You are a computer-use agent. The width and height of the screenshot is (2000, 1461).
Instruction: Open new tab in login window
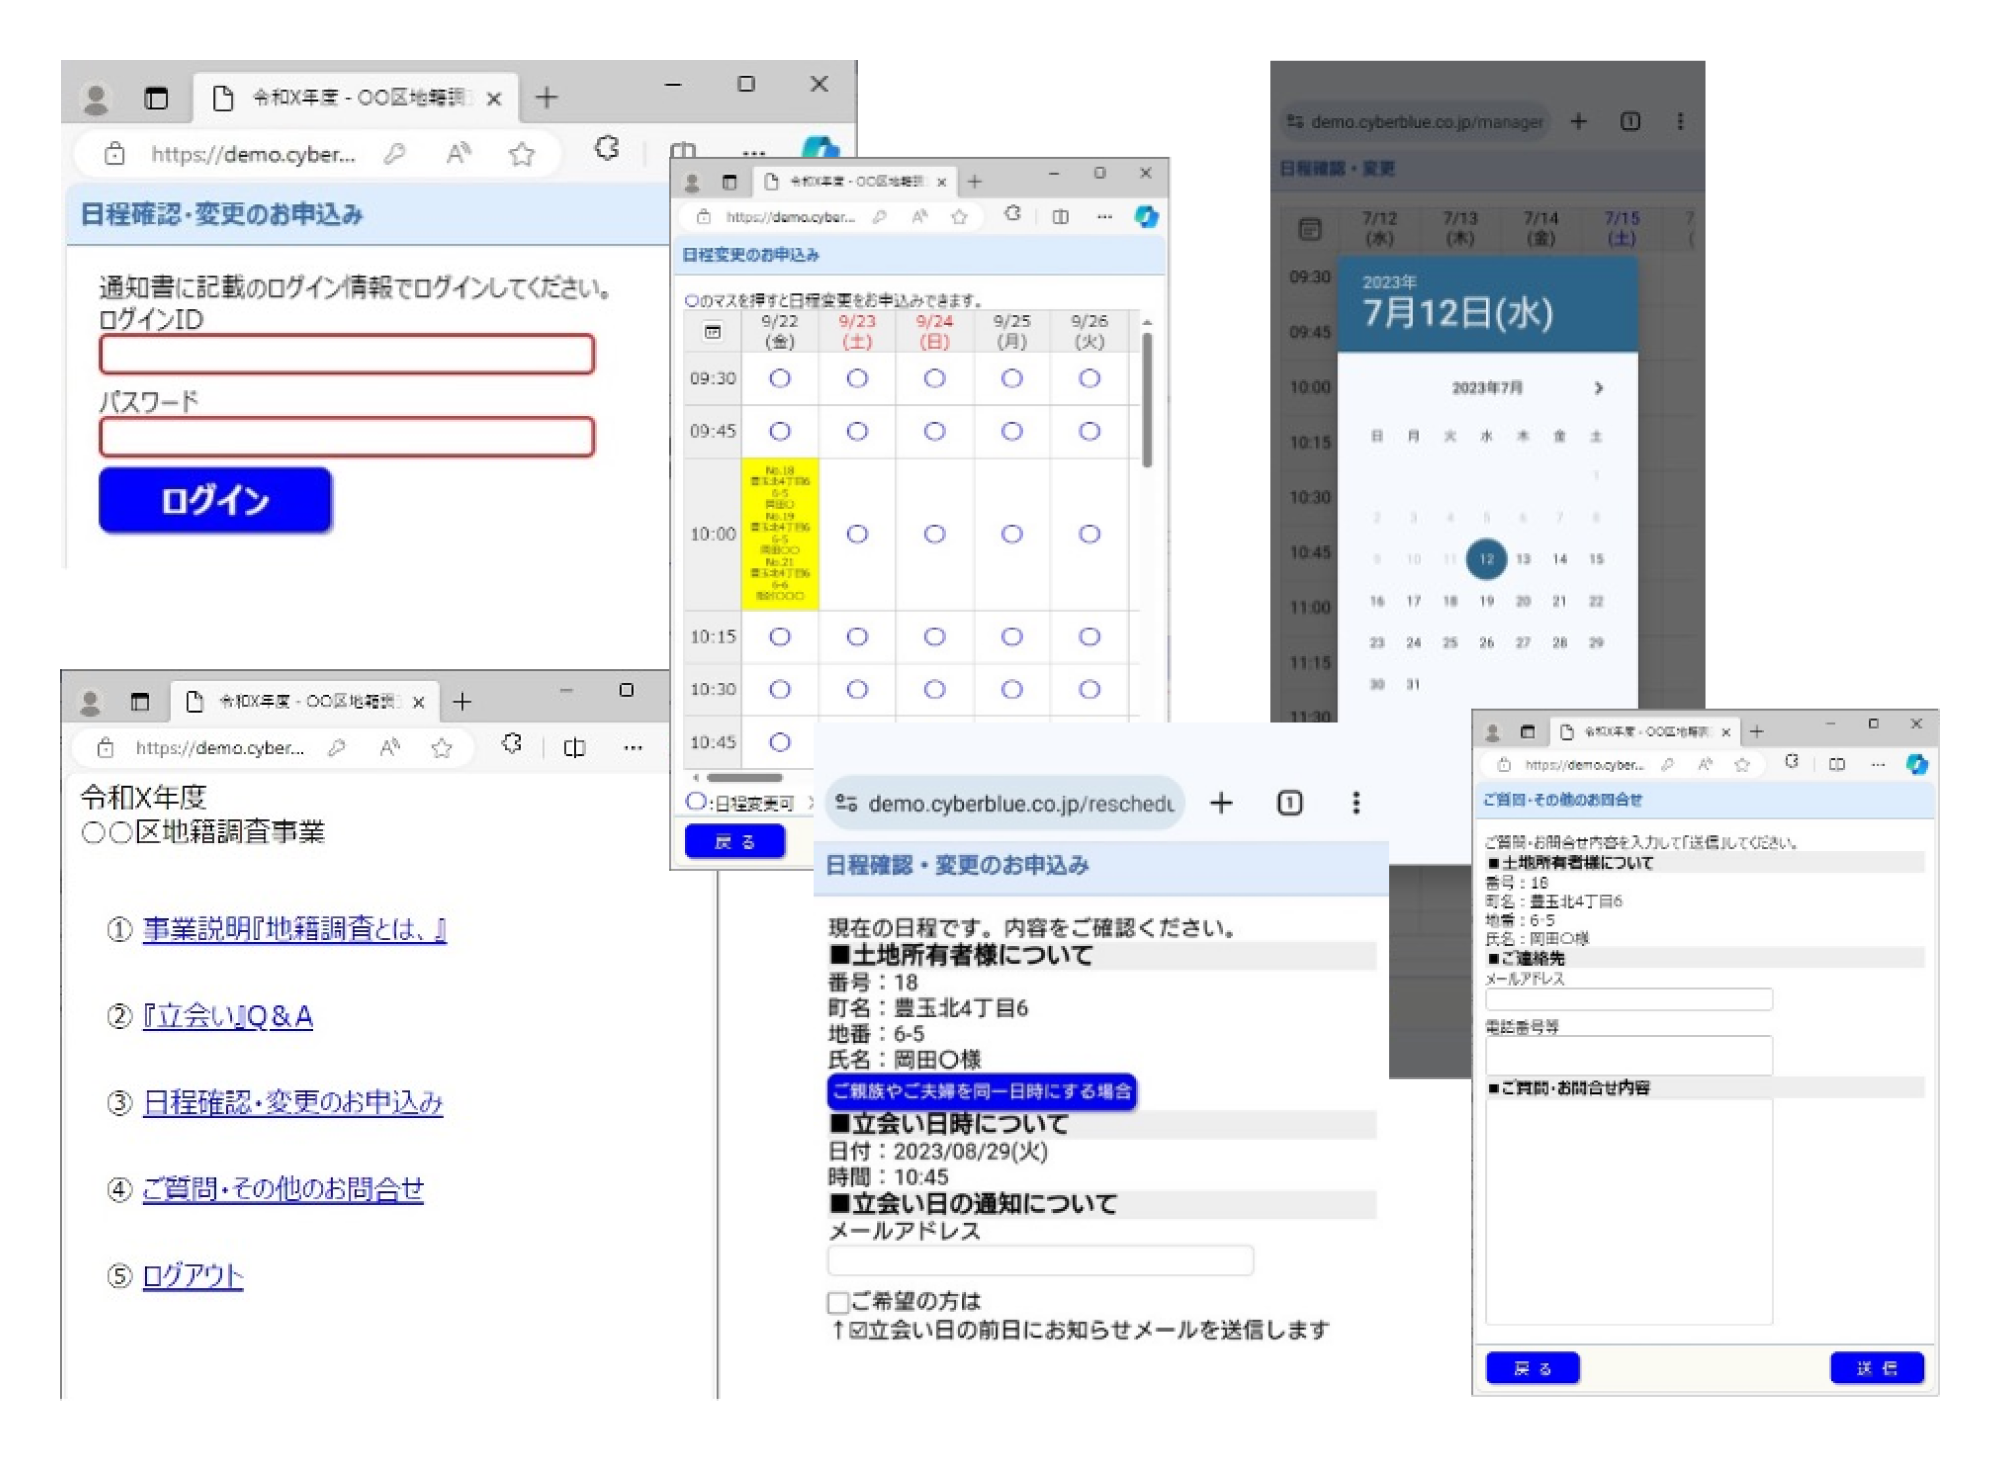click(x=546, y=97)
